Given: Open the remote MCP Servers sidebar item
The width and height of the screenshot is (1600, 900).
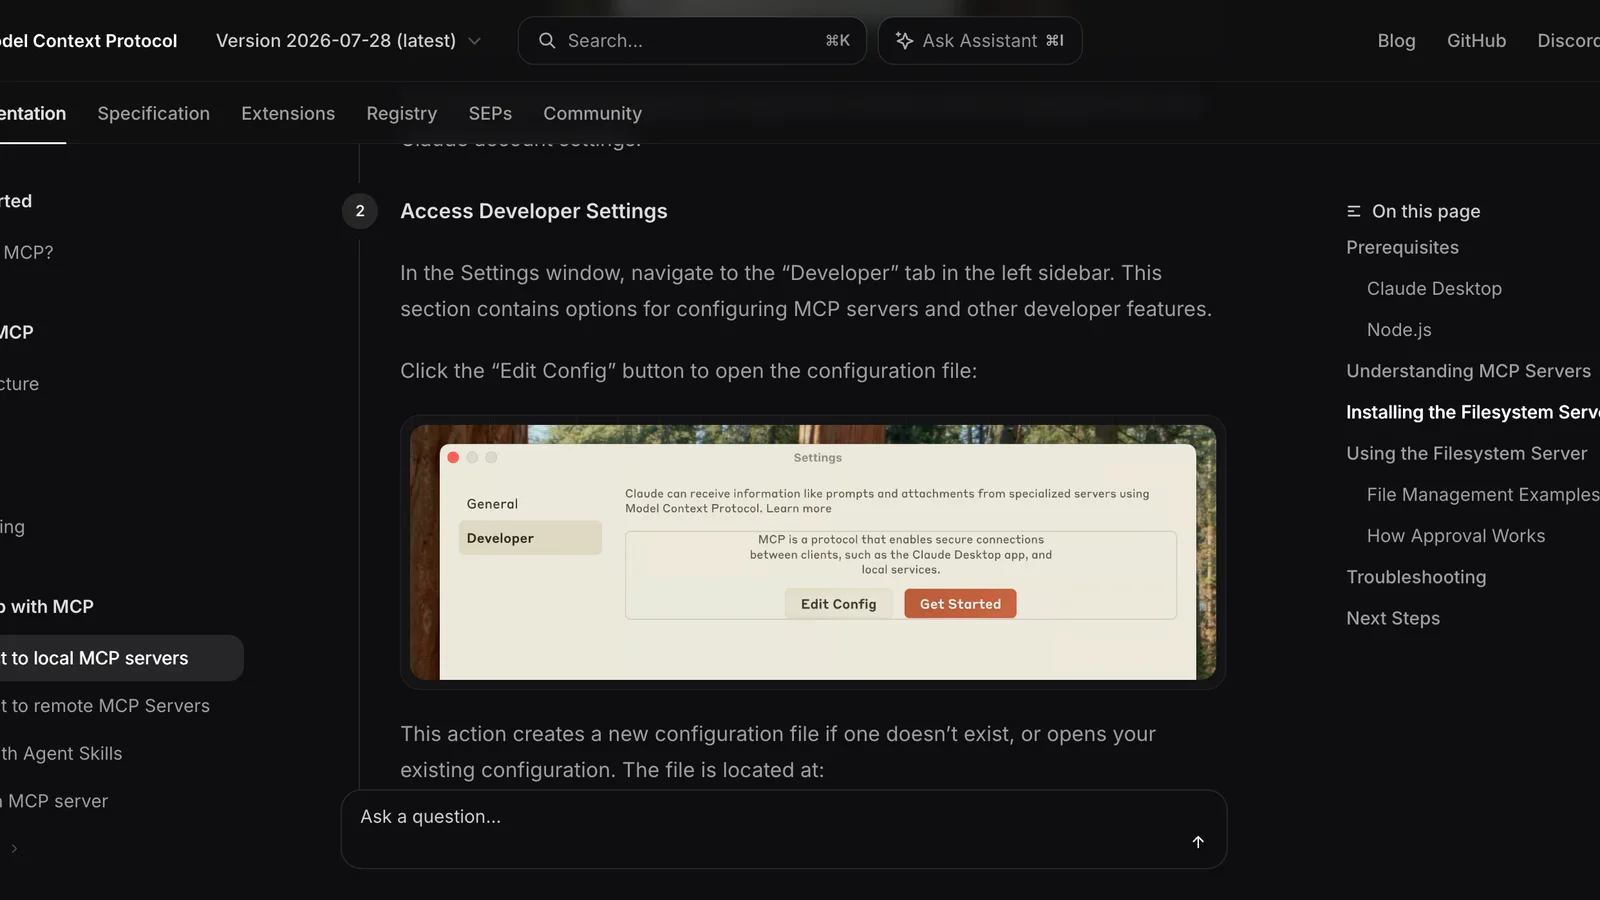Looking at the screenshot, I should [105, 706].
